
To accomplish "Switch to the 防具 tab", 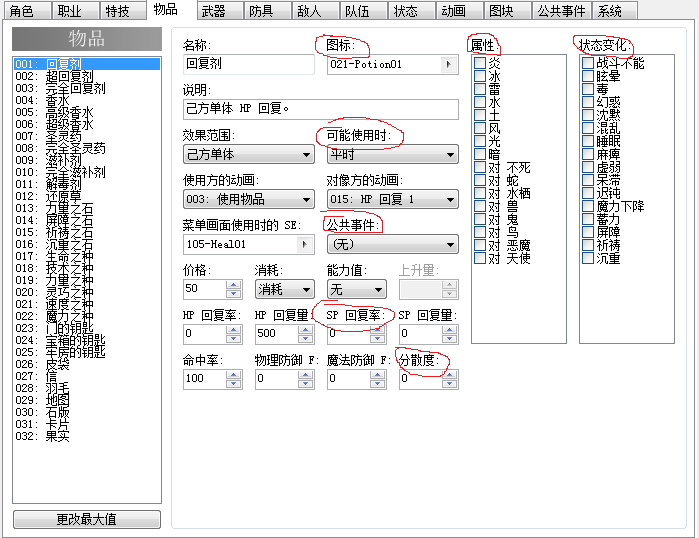I will pyautogui.click(x=268, y=11).
